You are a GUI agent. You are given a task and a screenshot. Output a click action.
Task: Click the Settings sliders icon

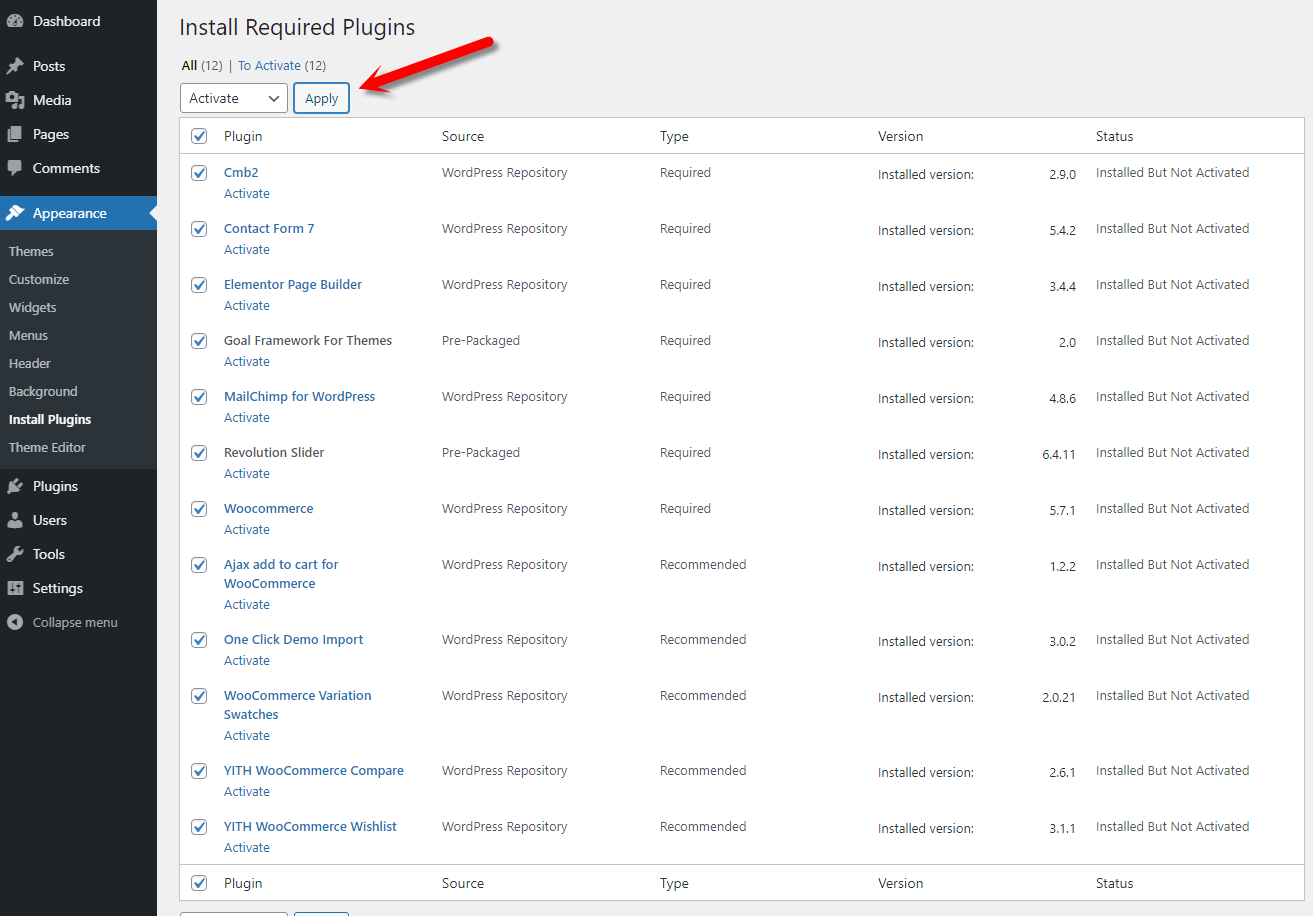pyautogui.click(x=15, y=588)
